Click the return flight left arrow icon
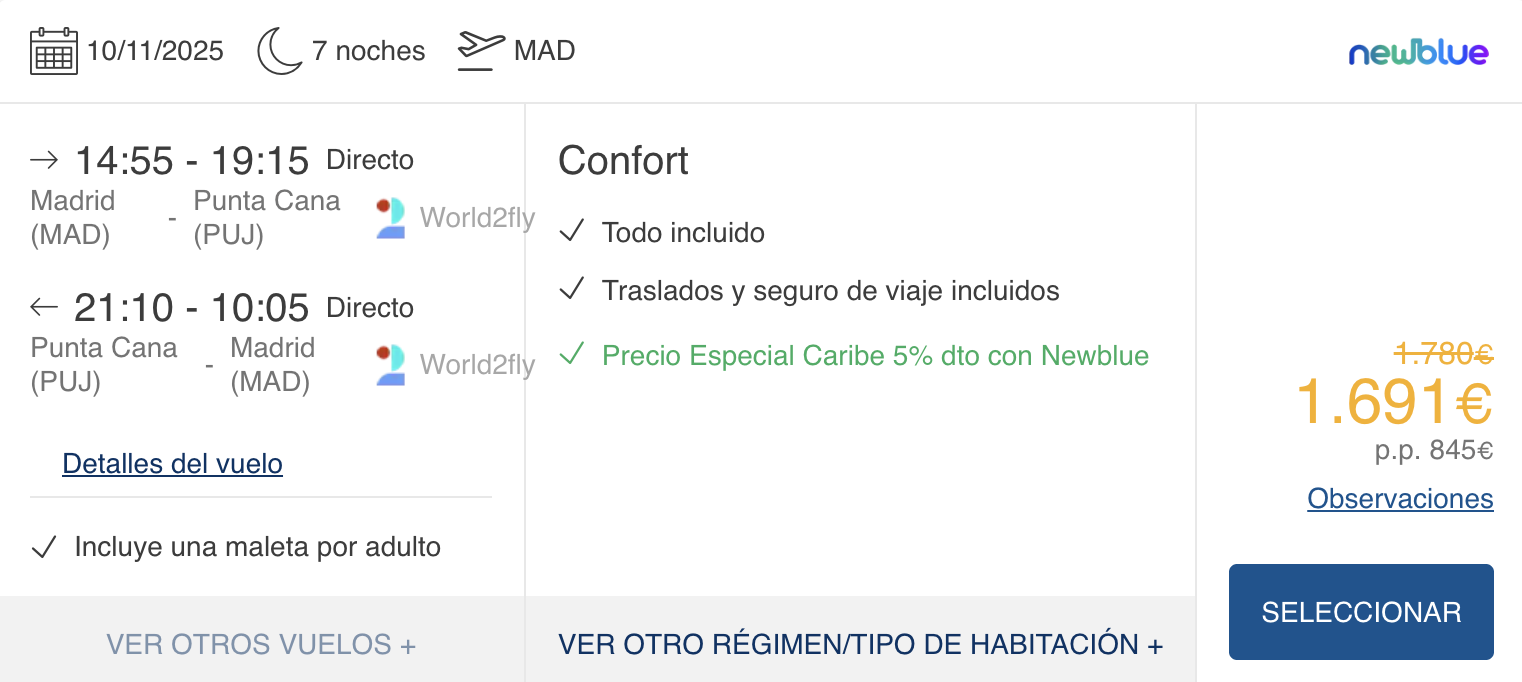1522x682 pixels. pos(45,306)
